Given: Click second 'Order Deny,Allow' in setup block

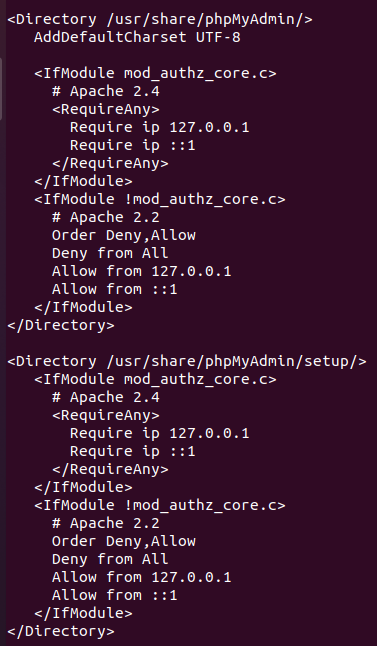Looking at the screenshot, I should click(124, 541).
